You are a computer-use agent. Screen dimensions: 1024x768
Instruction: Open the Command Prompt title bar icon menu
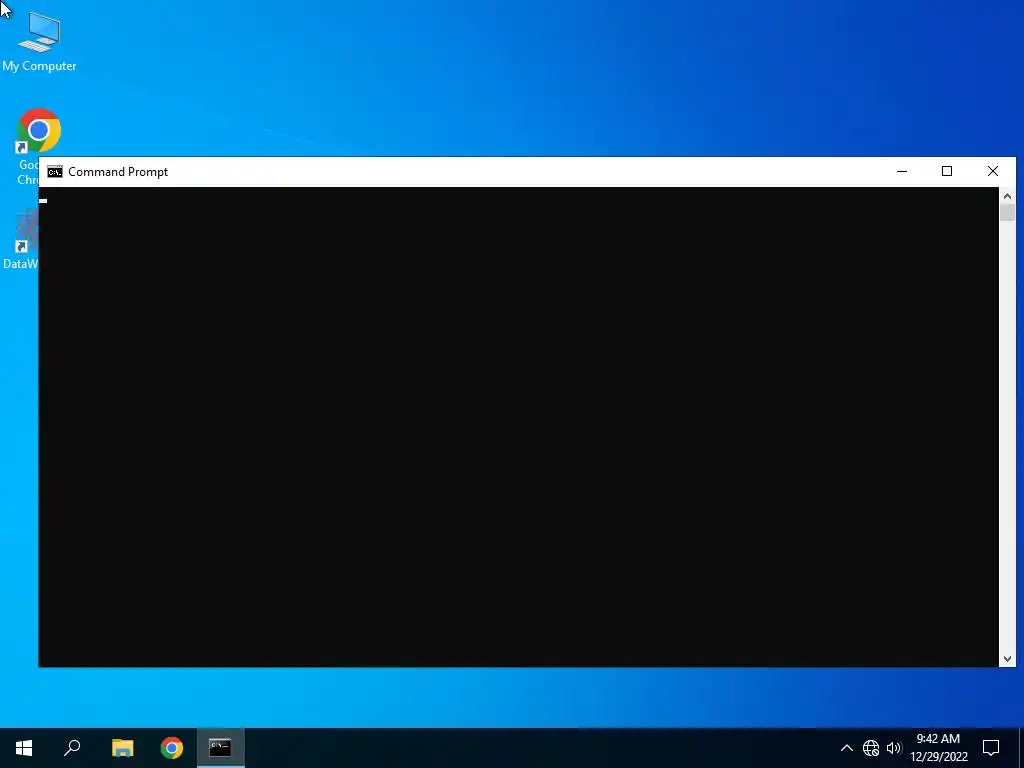pyautogui.click(x=55, y=172)
